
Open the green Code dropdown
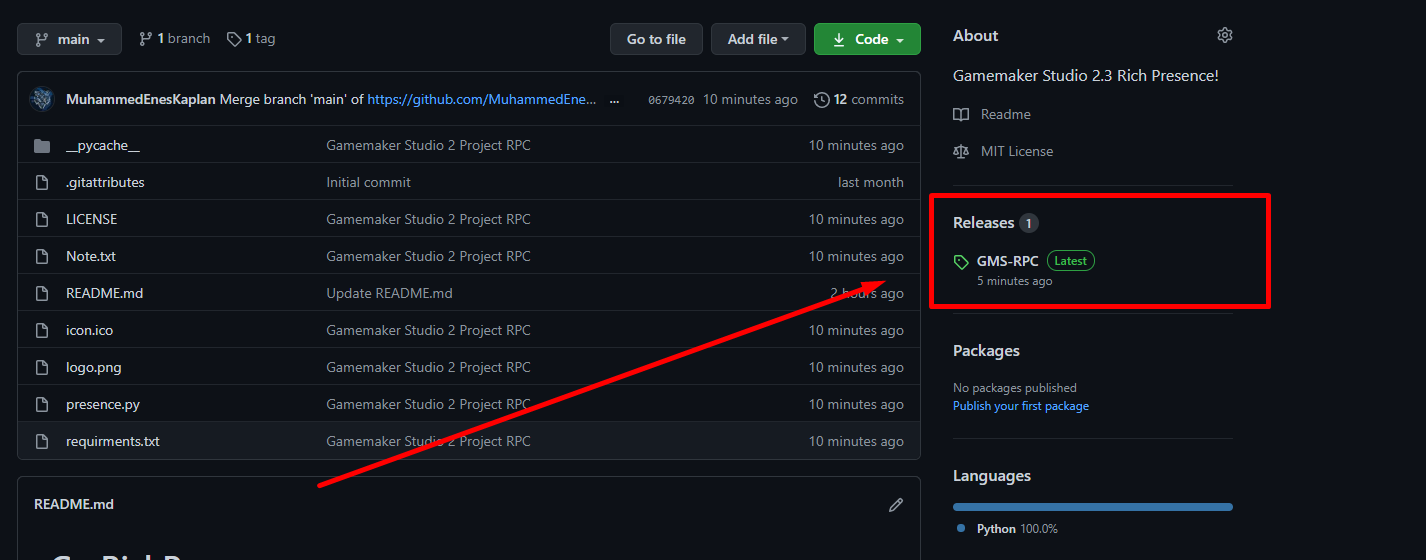867,39
